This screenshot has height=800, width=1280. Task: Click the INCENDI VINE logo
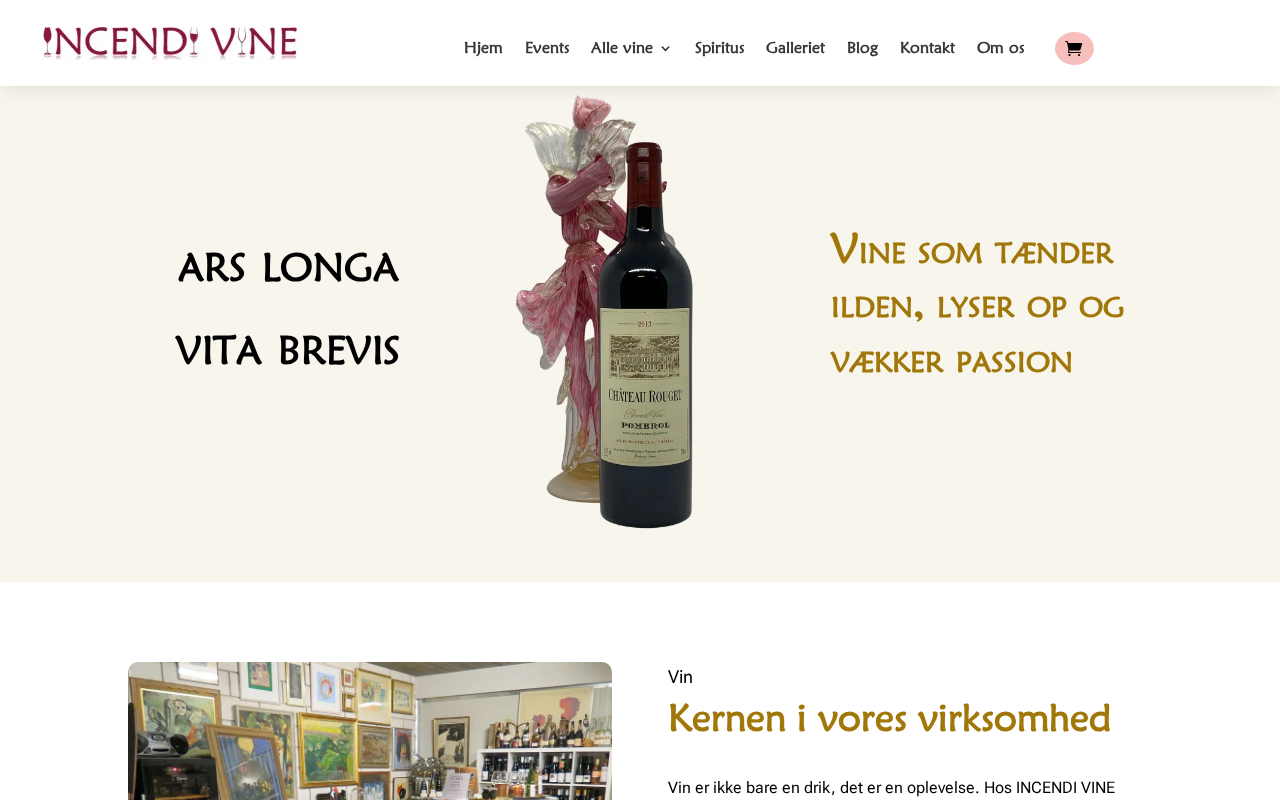click(x=170, y=43)
